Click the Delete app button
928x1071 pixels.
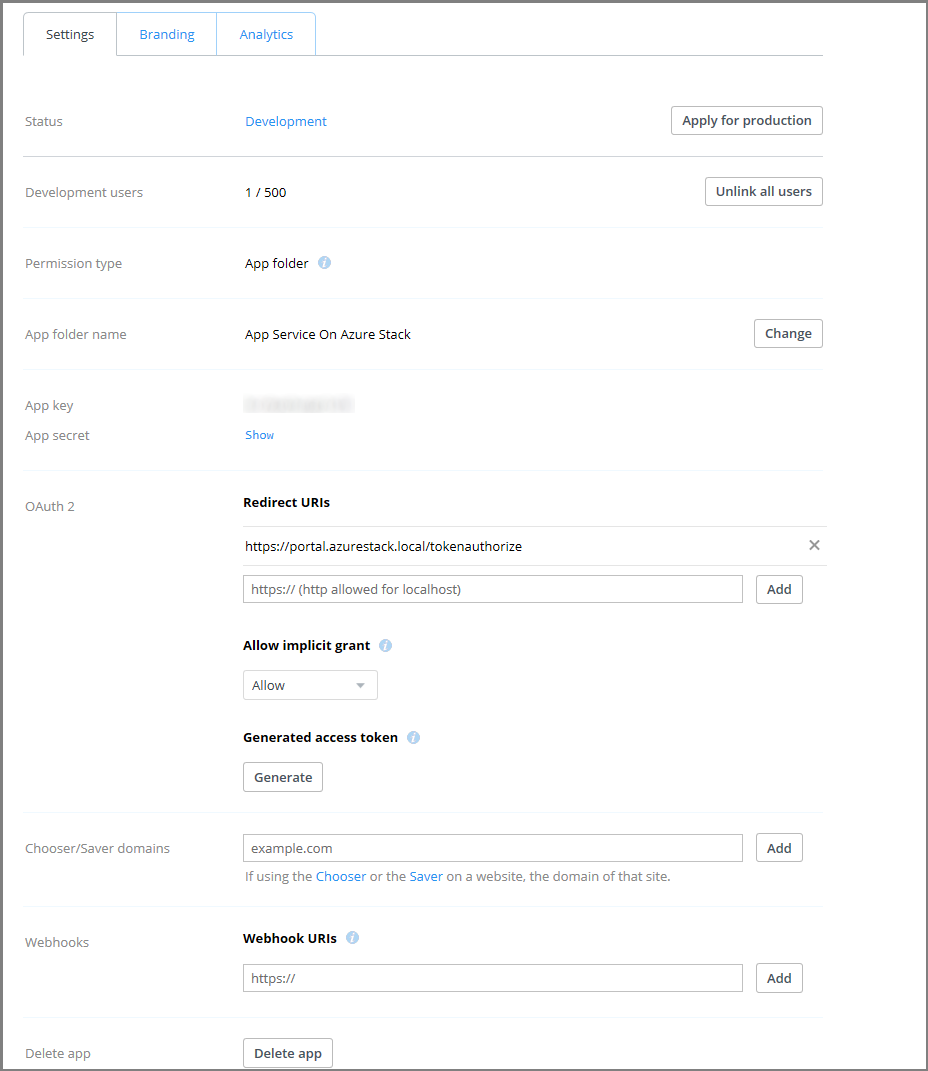click(x=287, y=1052)
